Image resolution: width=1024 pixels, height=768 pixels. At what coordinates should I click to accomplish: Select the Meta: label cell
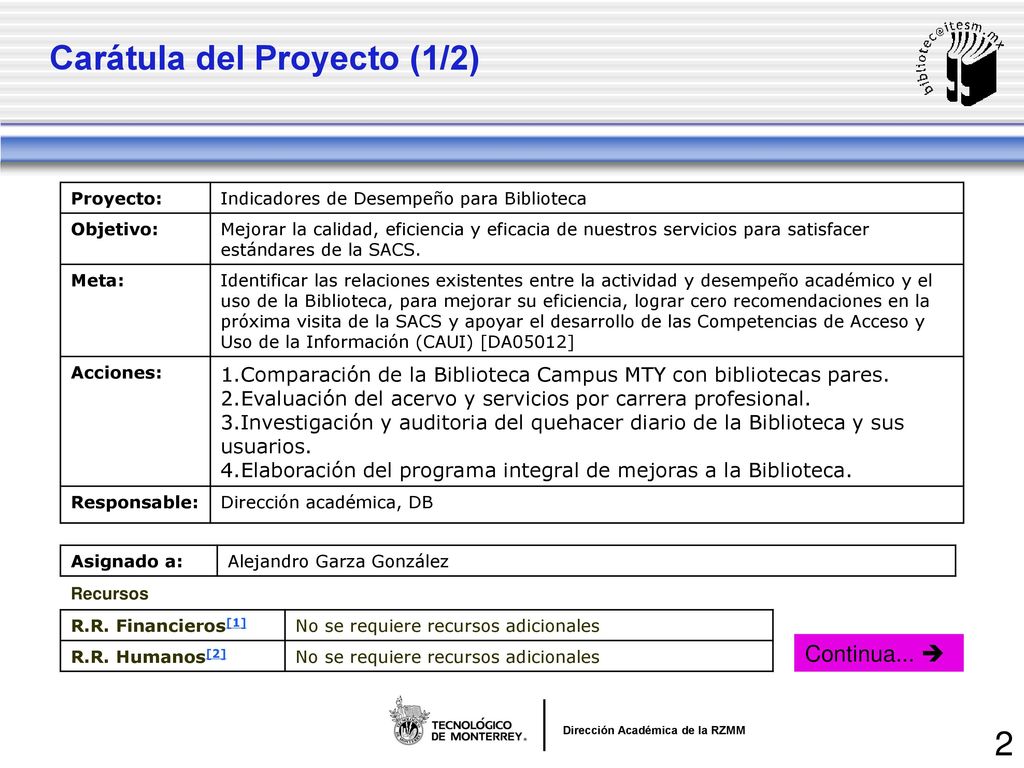135,311
